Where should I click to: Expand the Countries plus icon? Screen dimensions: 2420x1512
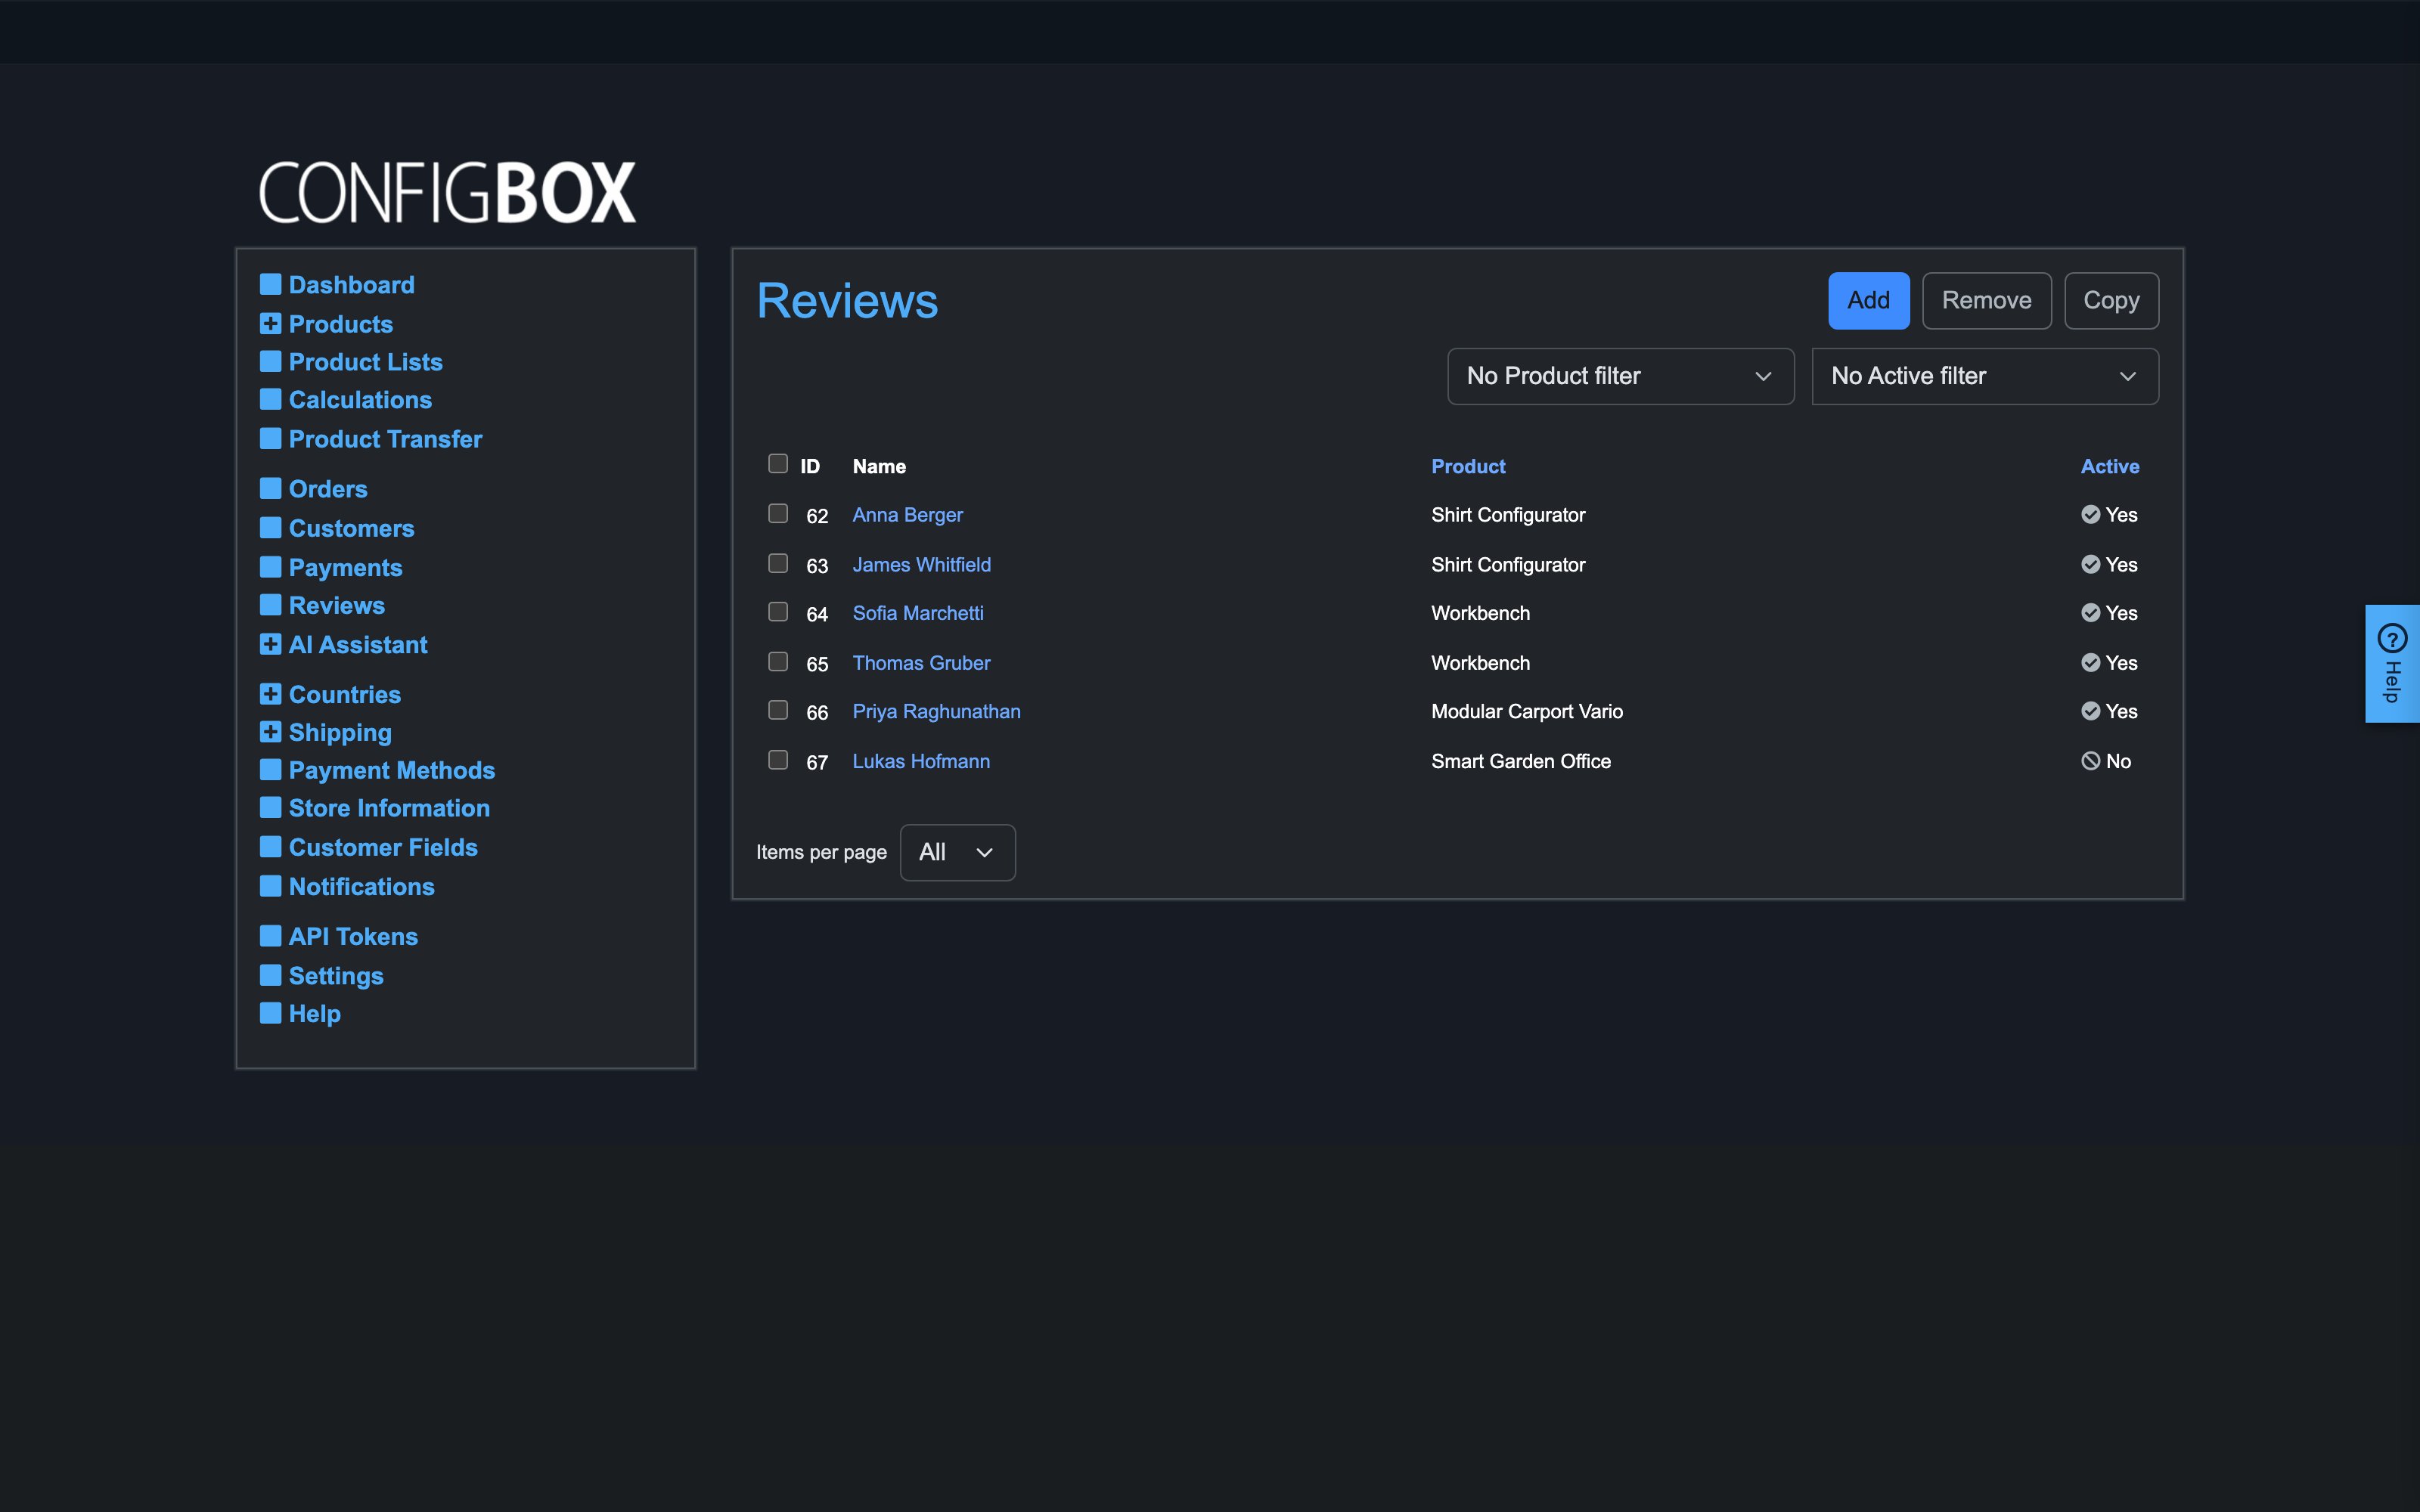click(x=270, y=694)
